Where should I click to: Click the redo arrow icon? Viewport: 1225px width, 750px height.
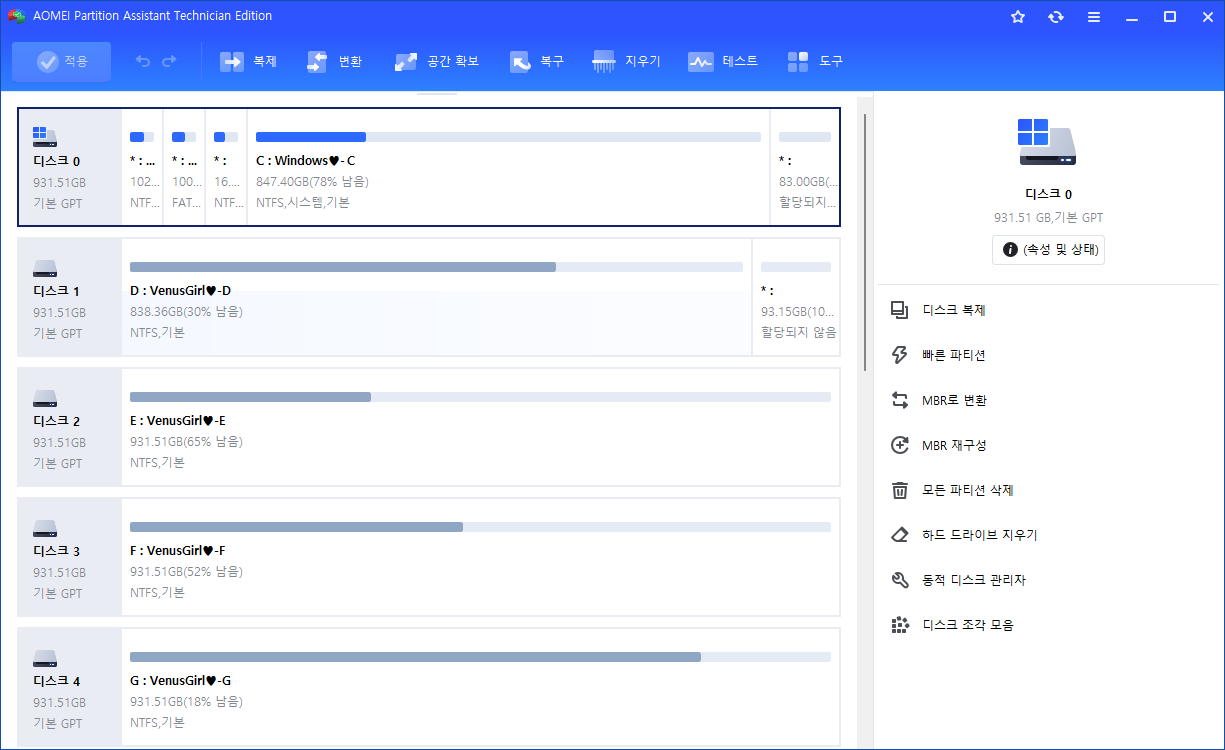[x=169, y=62]
